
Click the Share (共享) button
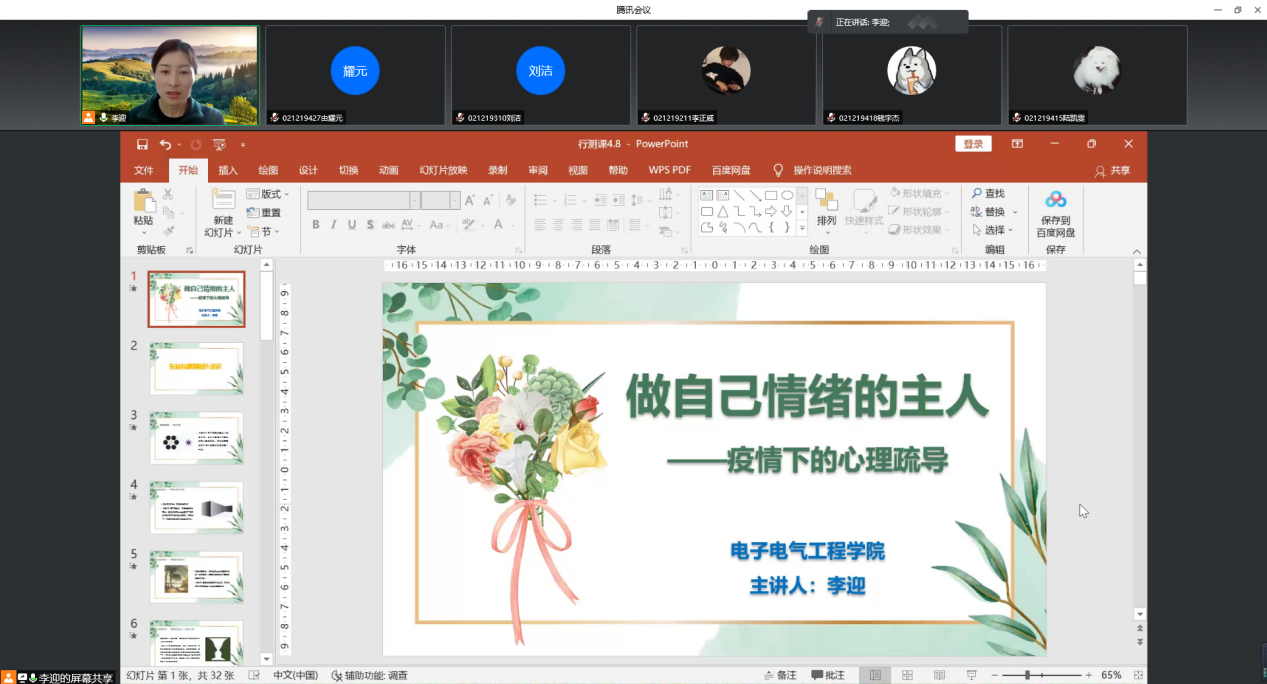click(1113, 171)
